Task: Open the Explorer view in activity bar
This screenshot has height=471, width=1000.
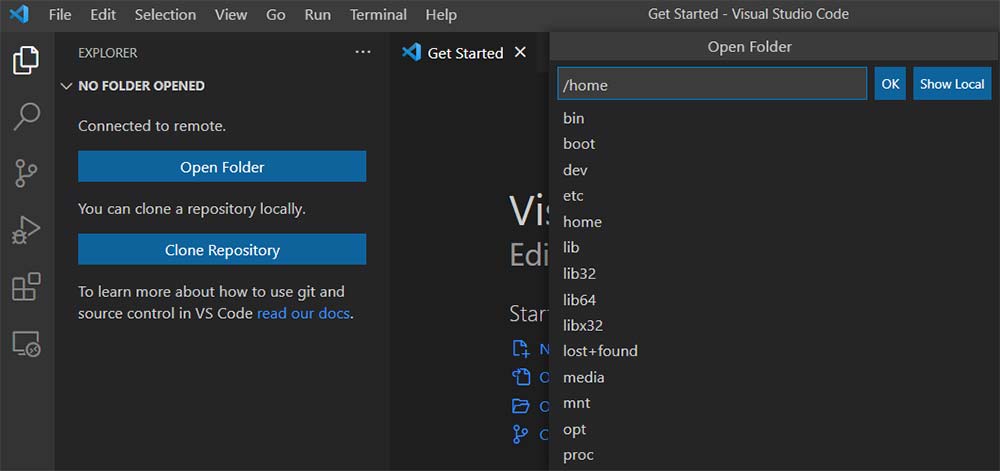Action: tap(26, 61)
